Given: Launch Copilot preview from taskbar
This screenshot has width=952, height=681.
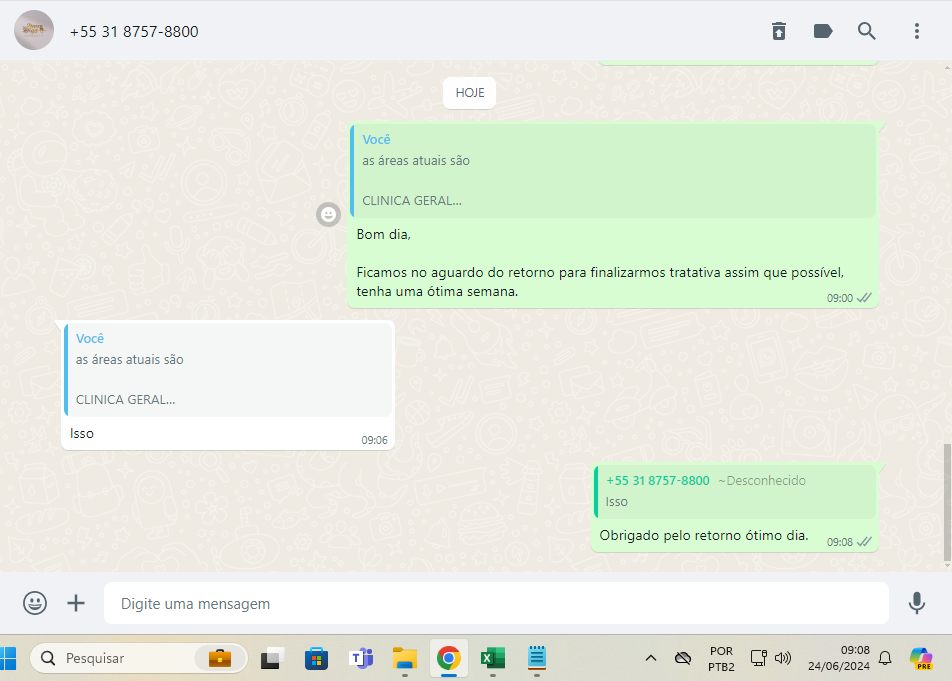Looking at the screenshot, I should 921,658.
